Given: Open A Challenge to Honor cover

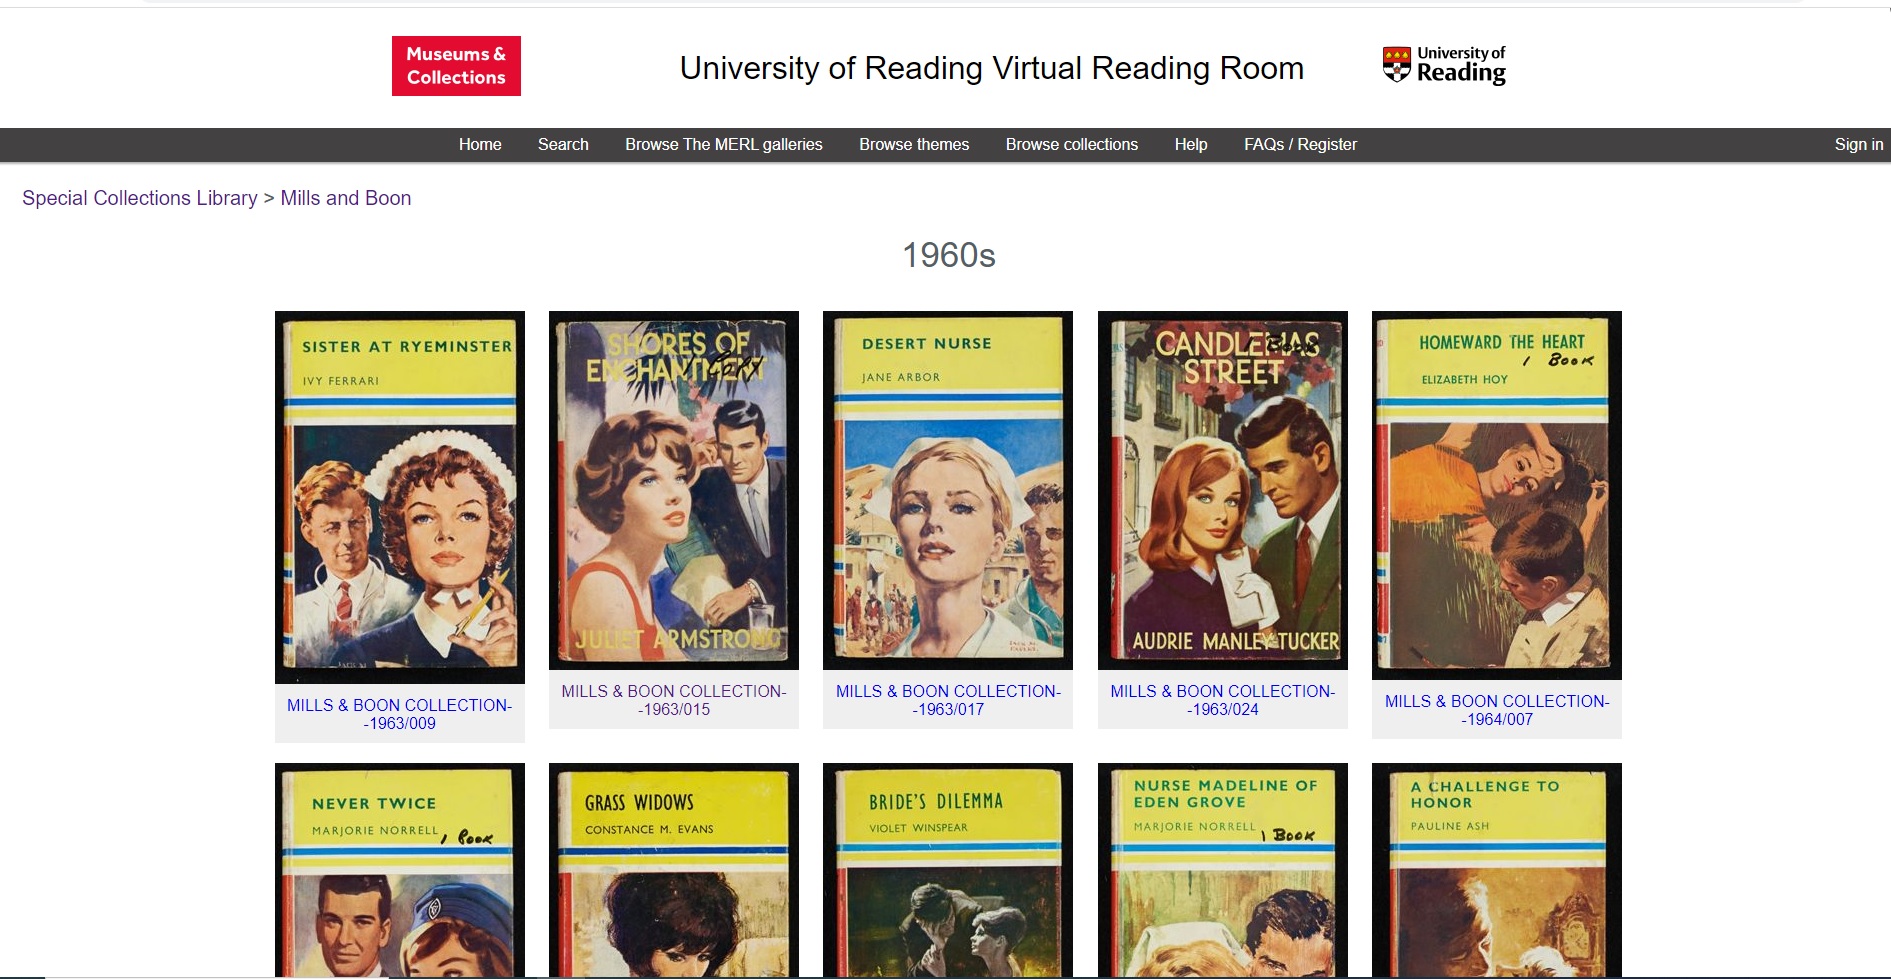Looking at the screenshot, I should click(1497, 870).
